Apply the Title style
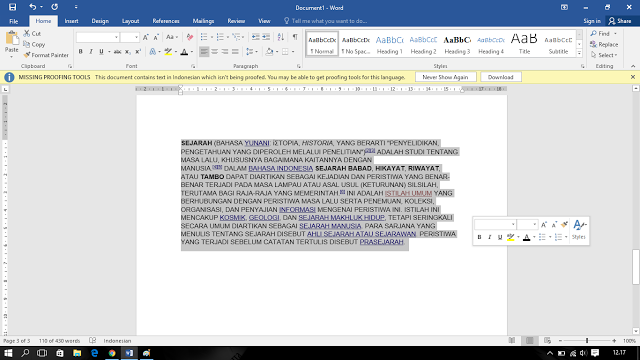This screenshot has width=640, height=360. click(524, 44)
